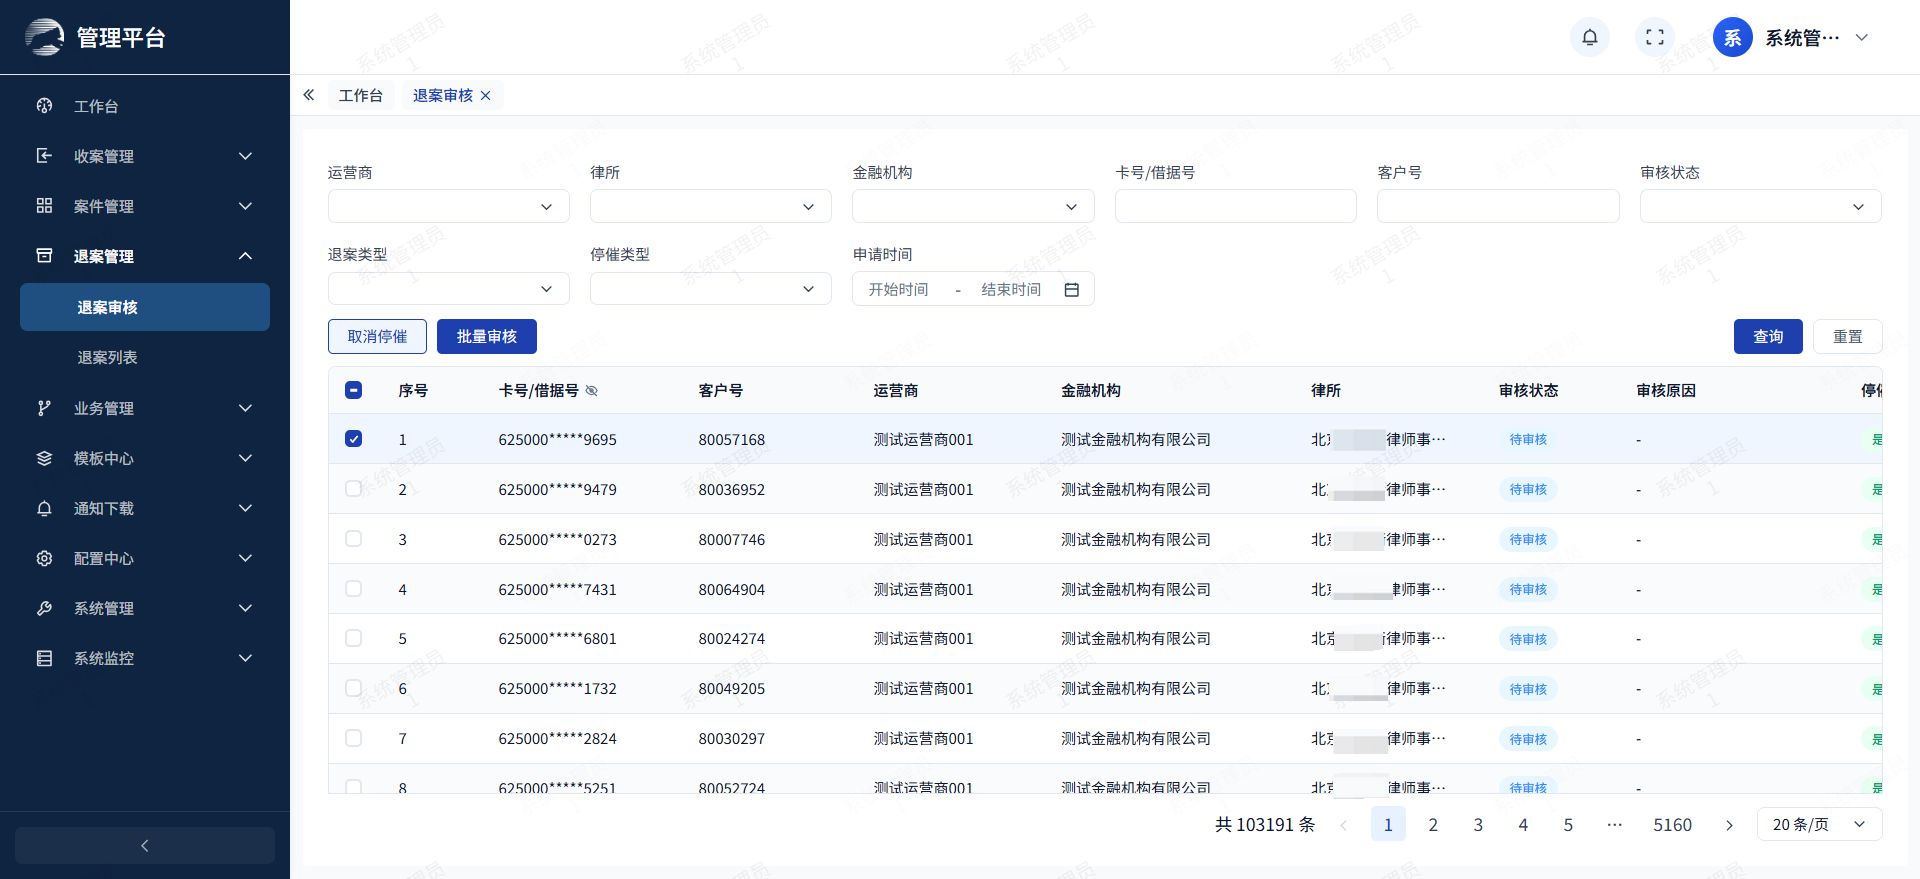The image size is (1920, 879).
Task: Click the 批量审核 button
Action: (x=487, y=337)
